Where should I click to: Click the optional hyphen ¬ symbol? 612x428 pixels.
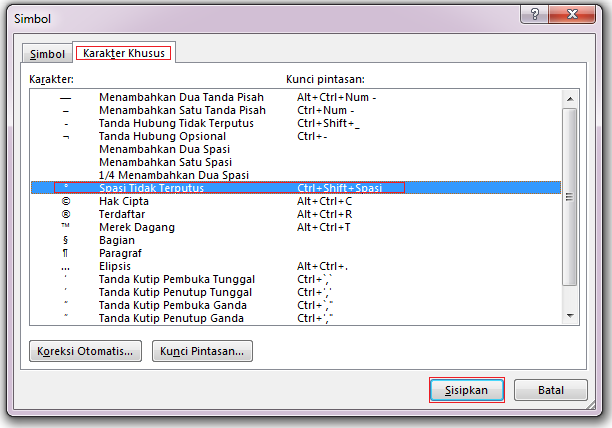pyautogui.click(x=66, y=137)
